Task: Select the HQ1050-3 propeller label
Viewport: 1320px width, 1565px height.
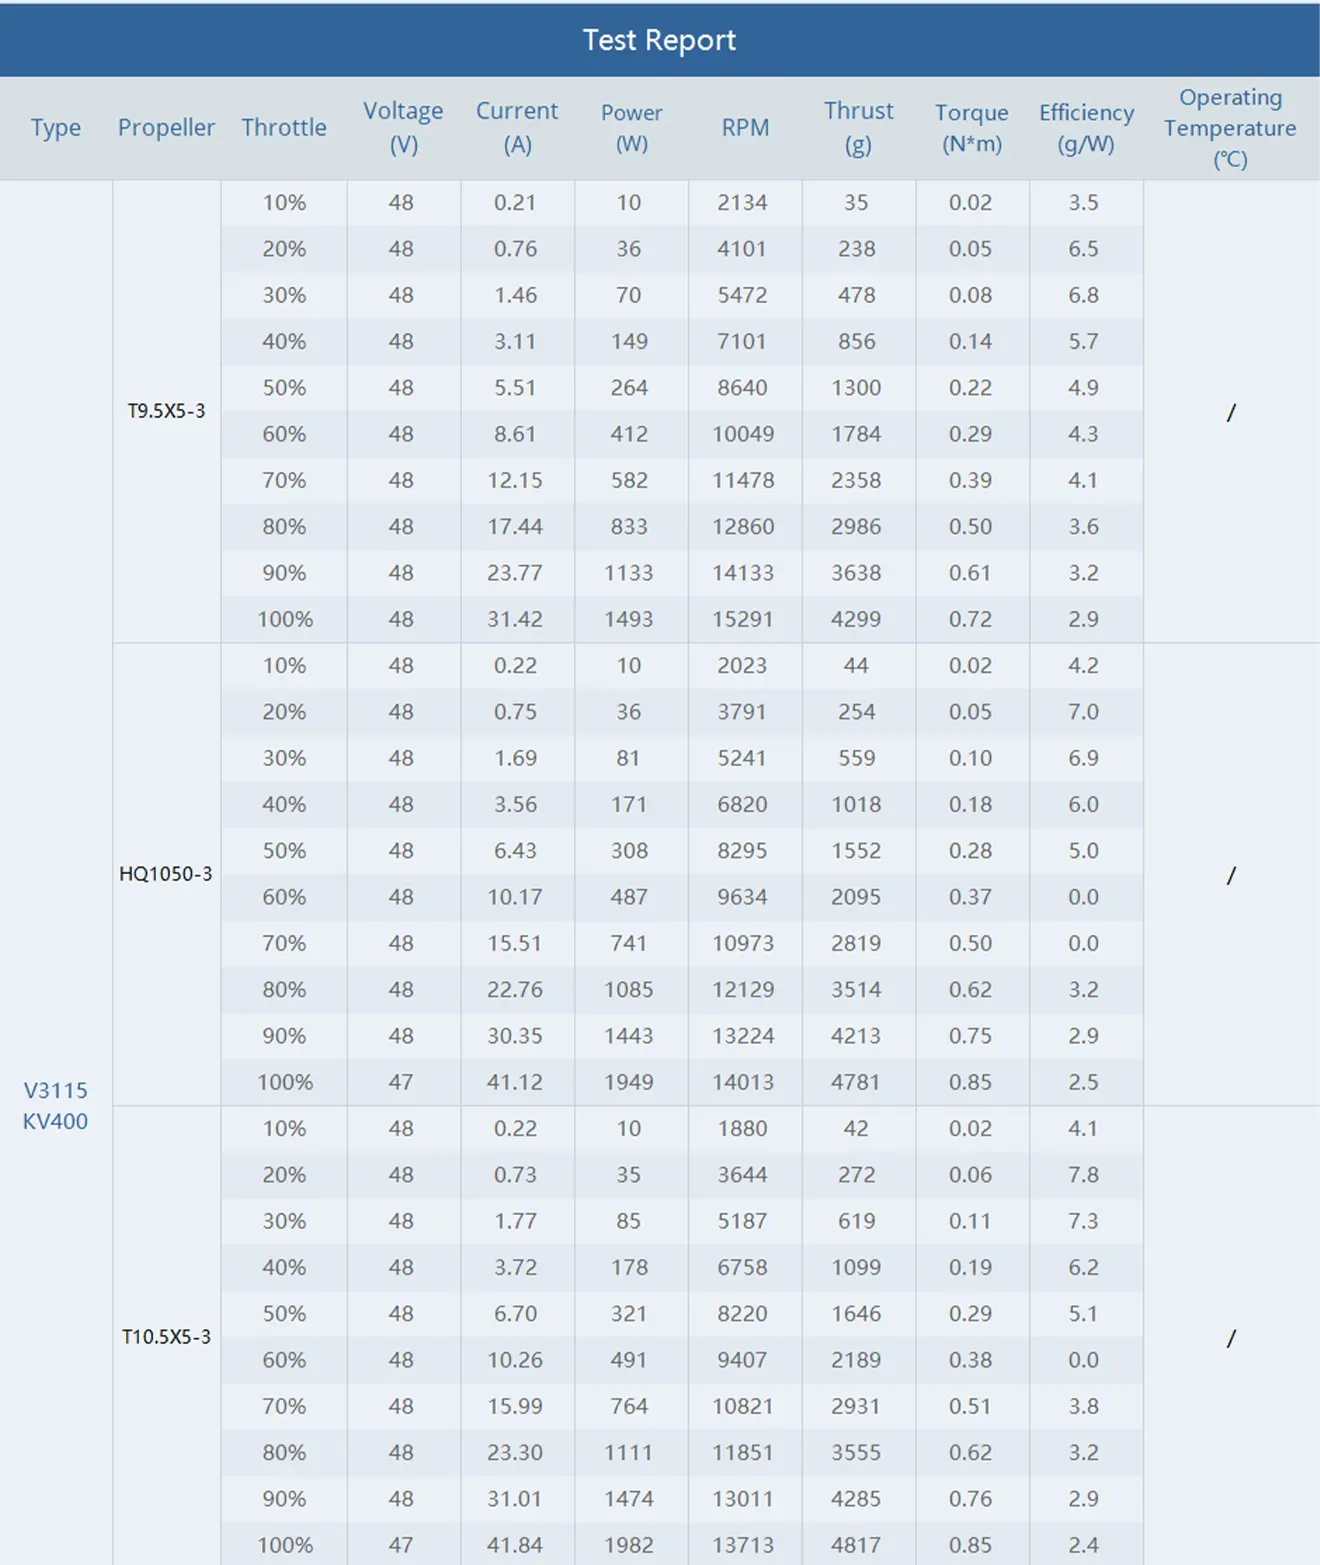Action: (x=166, y=873)
